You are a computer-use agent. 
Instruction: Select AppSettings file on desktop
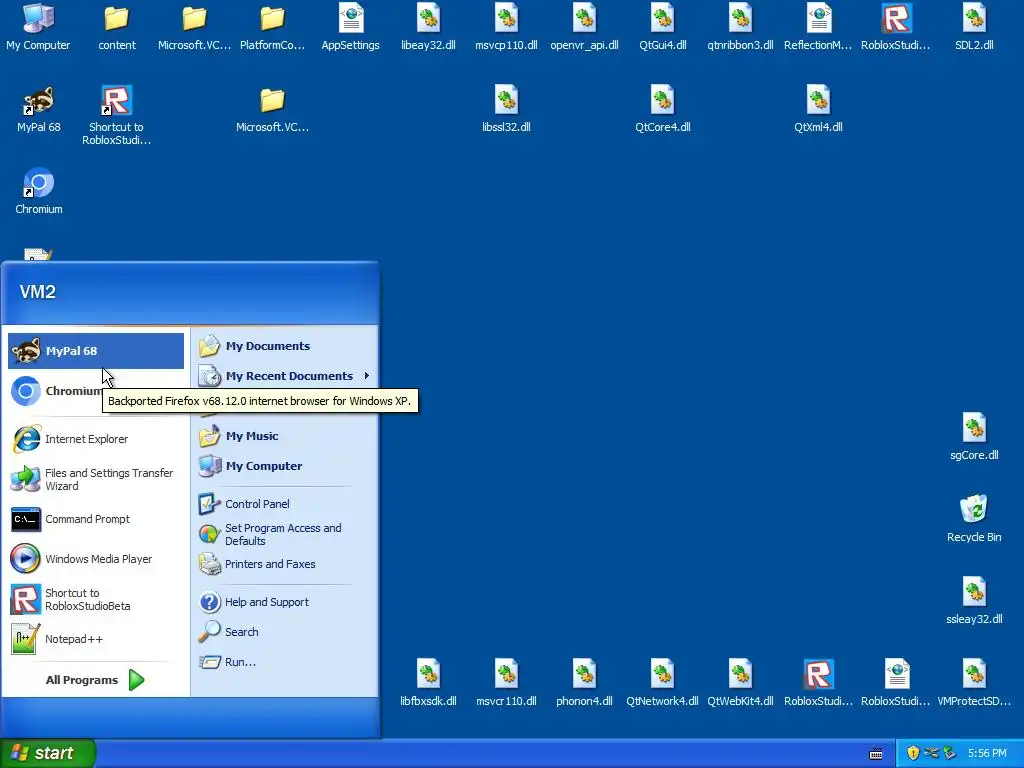[x=351, y=26]
